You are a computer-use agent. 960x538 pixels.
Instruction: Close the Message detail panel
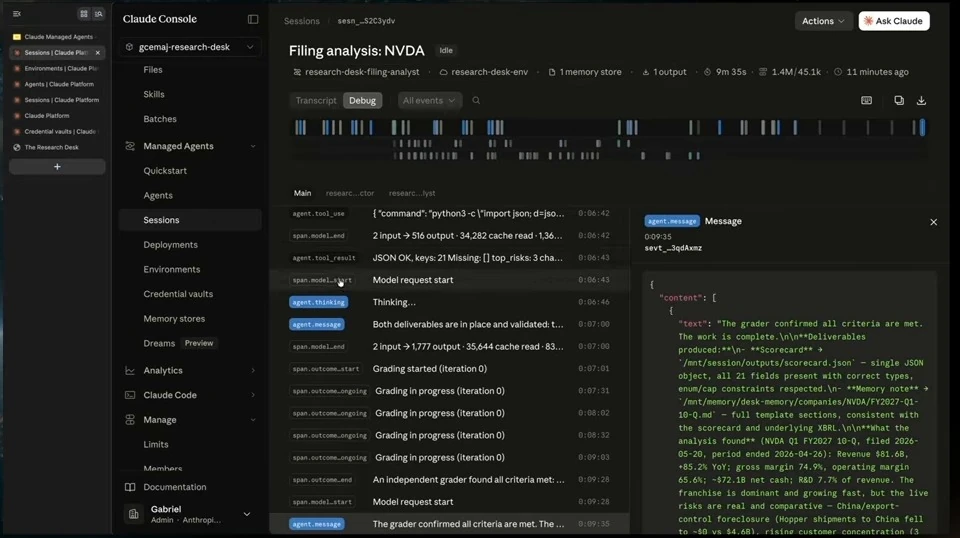tap(934, 222)
